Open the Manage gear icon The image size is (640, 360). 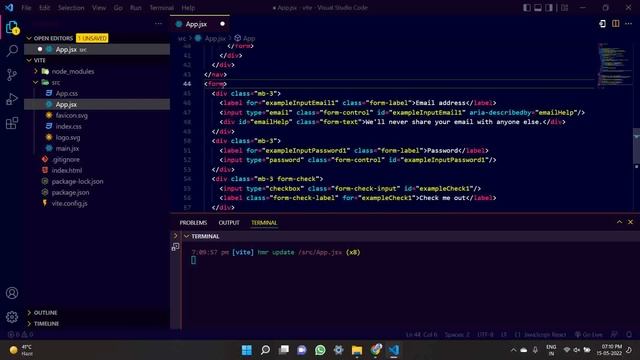12,317
